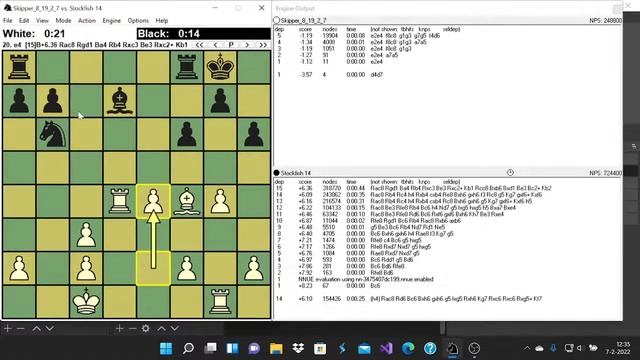Select the white pawn on f2
The width and height of the screenshot is (640, 360).
[x=187, y=268]
